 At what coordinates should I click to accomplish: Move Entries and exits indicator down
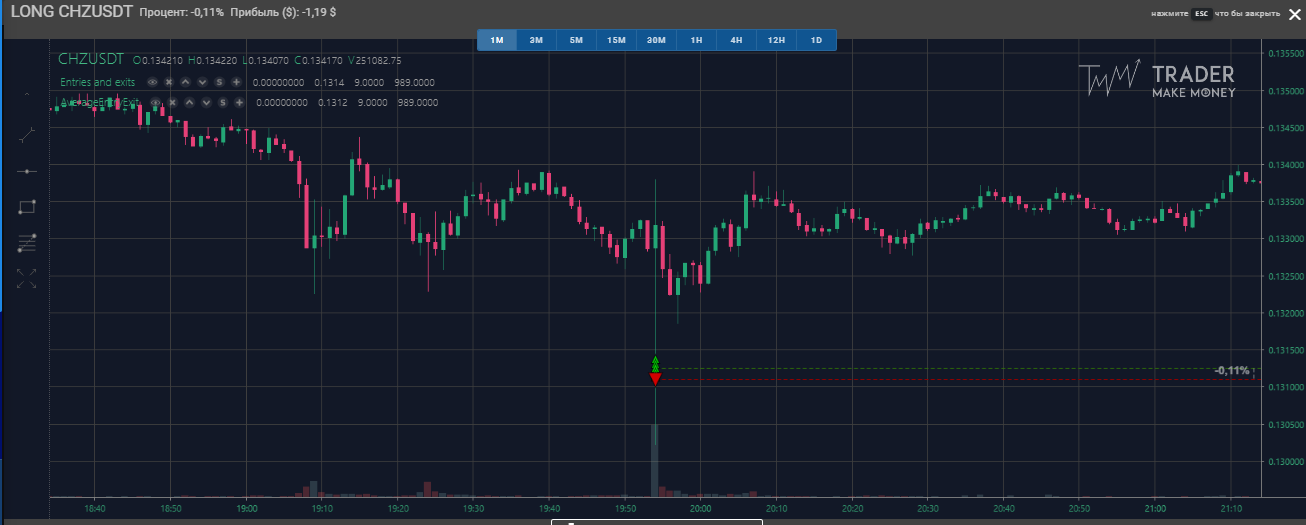coord(202,82)
